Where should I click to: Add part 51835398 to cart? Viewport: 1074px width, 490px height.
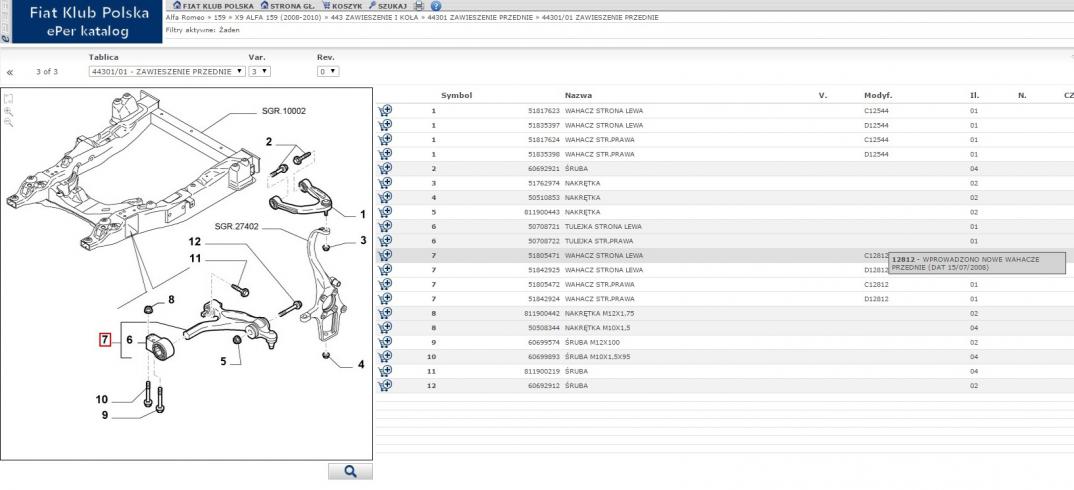[385, 154]
